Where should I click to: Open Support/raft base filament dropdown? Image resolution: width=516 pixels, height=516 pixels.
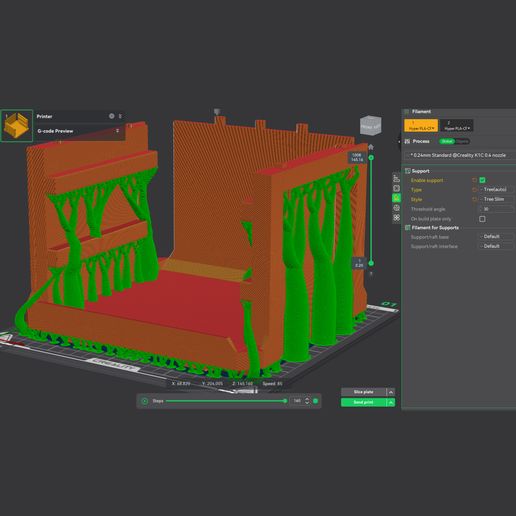497,237
